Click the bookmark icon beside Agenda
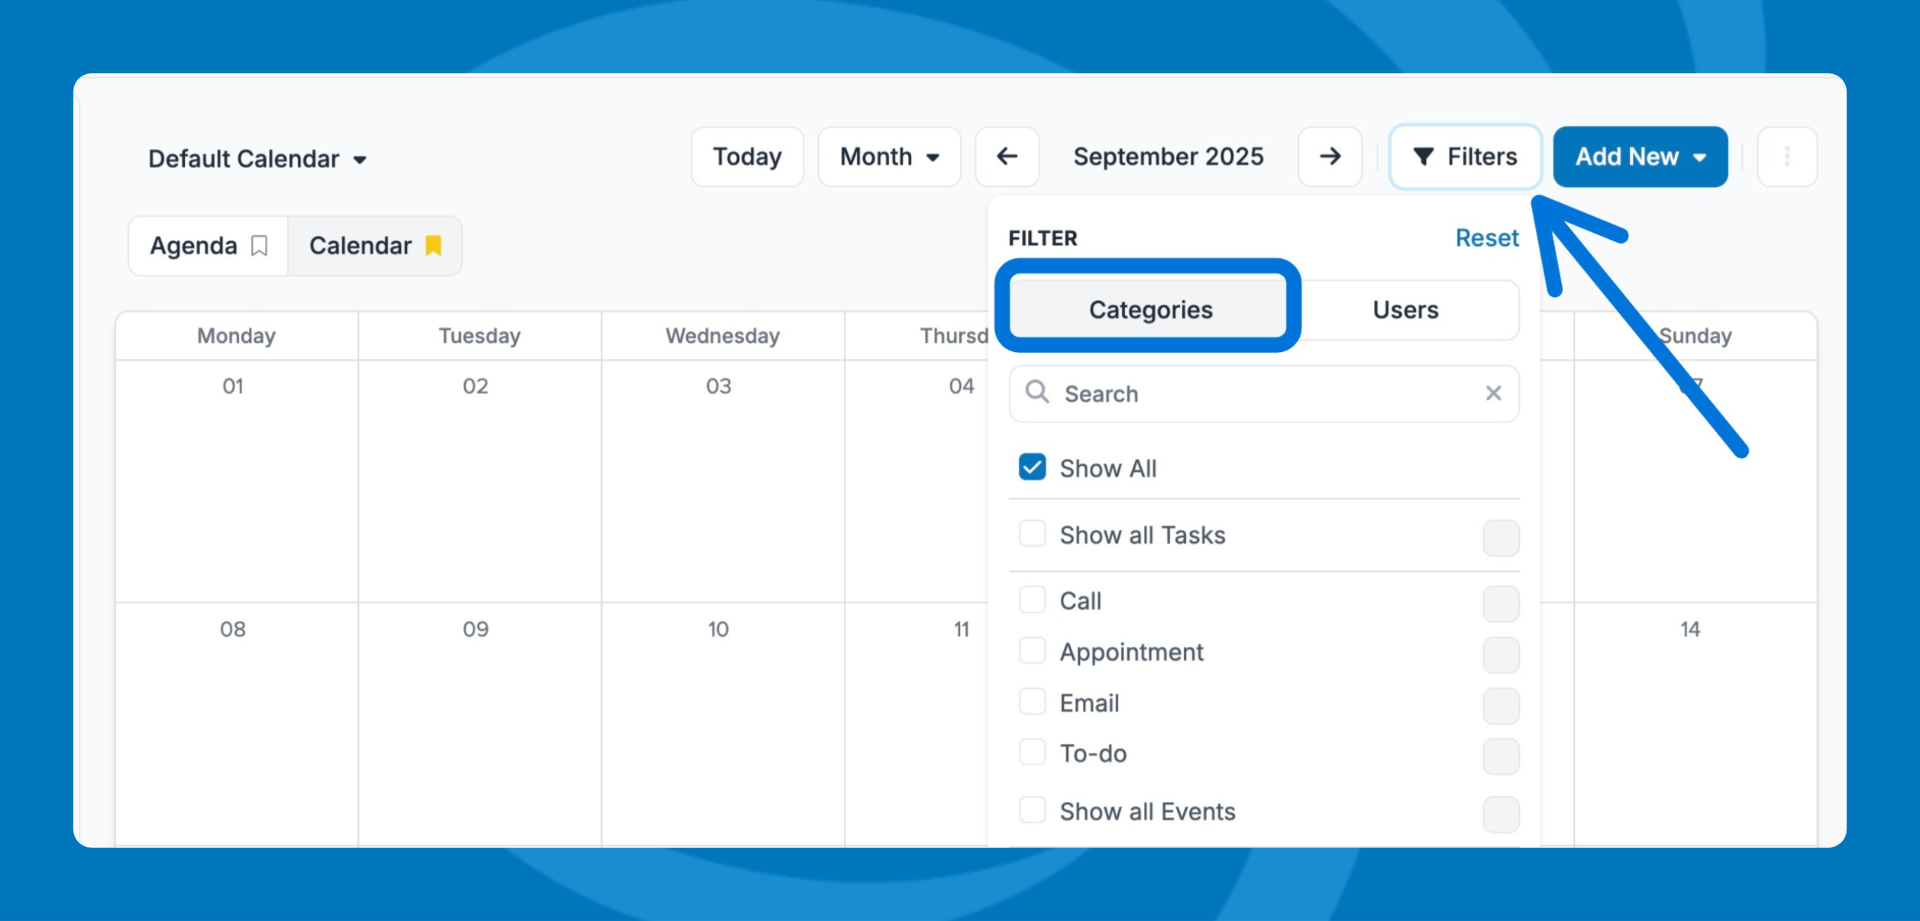This screenshot has height=921, width=1920. (x=259, y=246)
